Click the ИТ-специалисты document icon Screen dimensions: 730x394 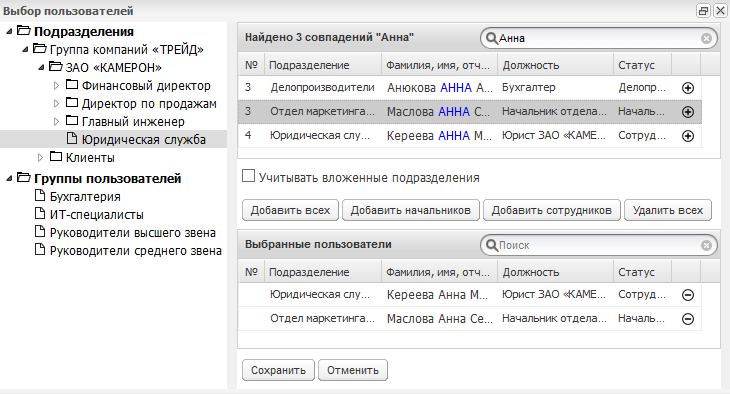40,214
